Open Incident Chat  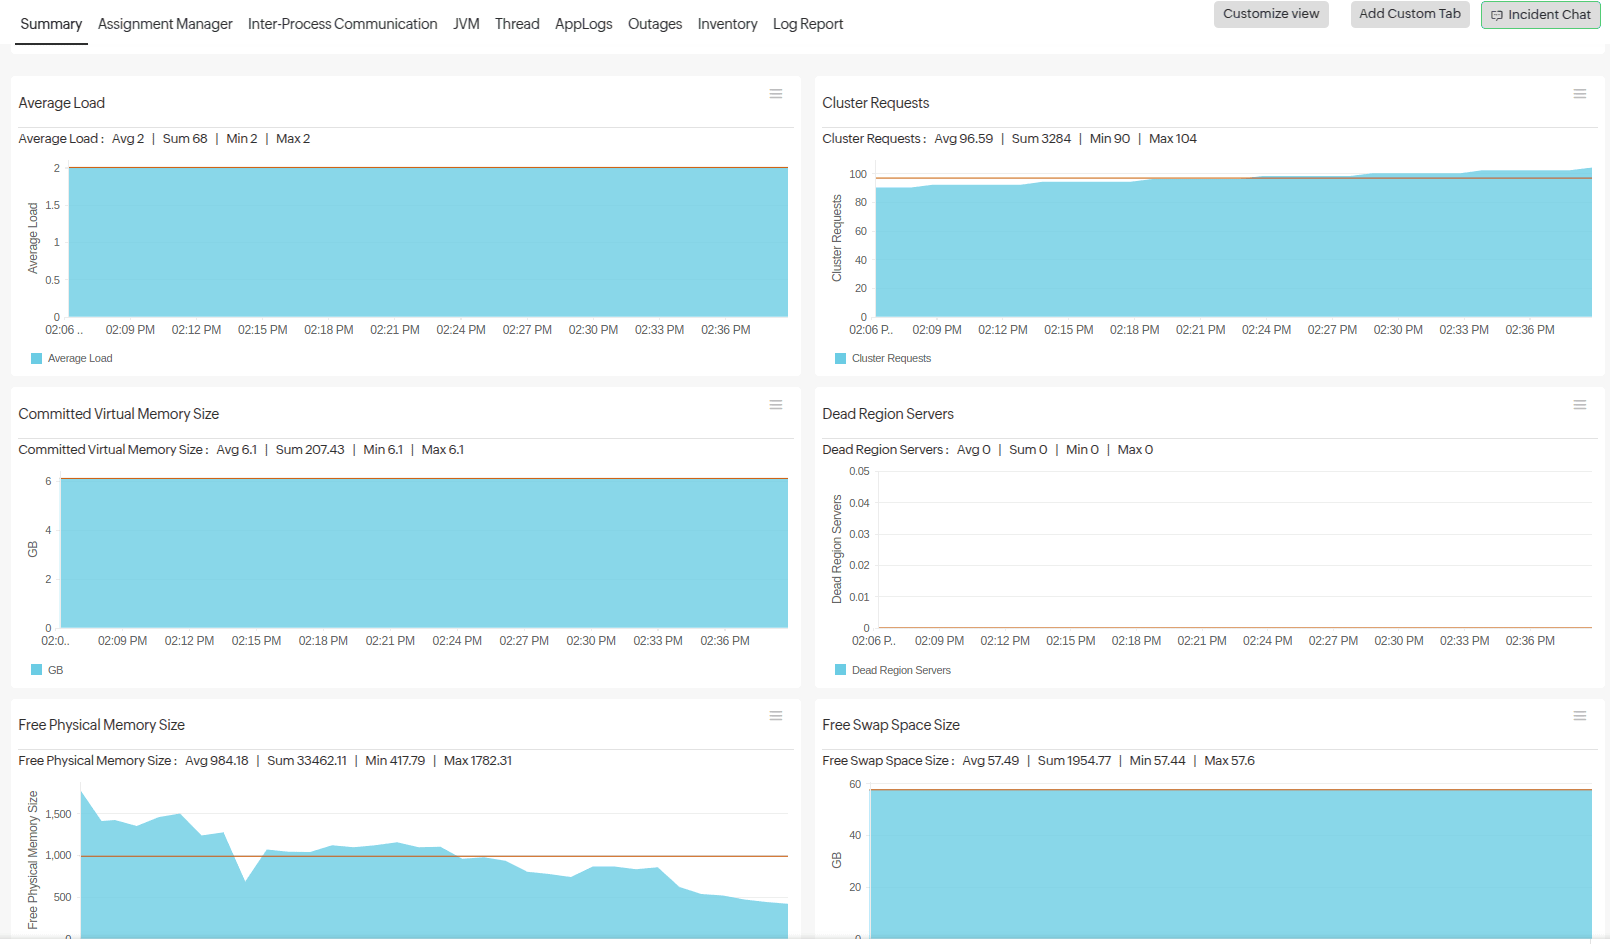(x=1540, y=14)
